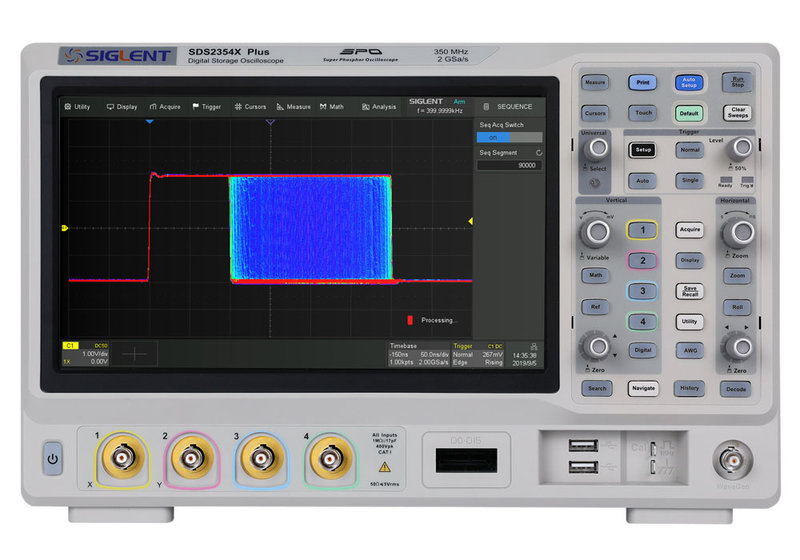Push the Measure hardware button
The height and width of the screenshot is (560, 800).
595,82
